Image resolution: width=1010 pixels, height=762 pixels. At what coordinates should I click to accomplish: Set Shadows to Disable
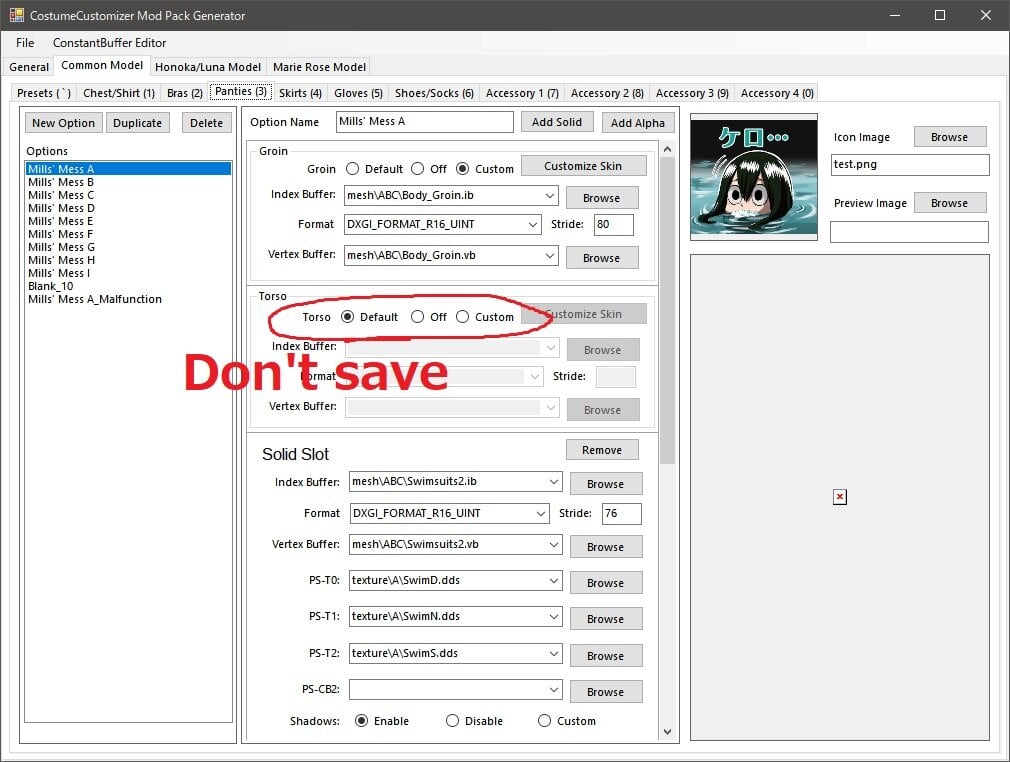pos(452,721)
